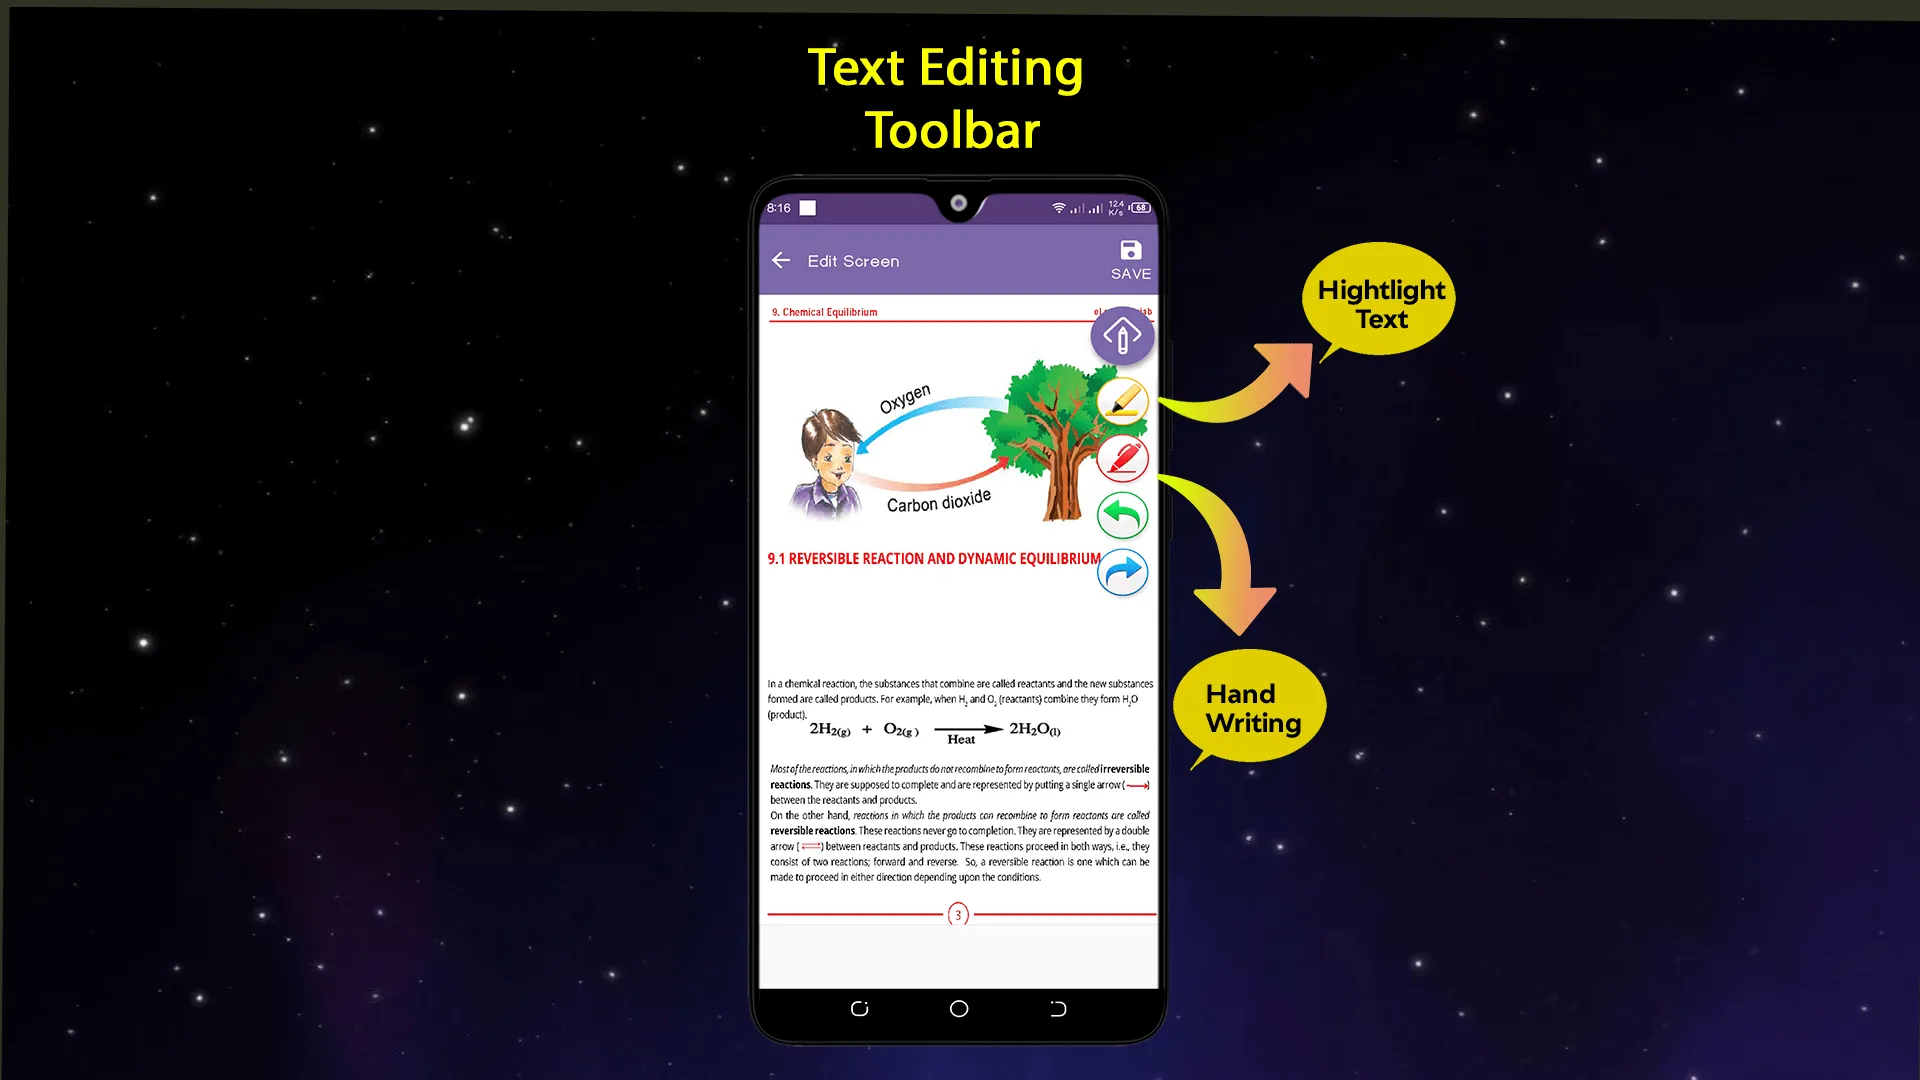Tap the navigation back arrow icon
This screenshot has width=1920, height=1080.
pyautogui.click(x=781, y=261)
